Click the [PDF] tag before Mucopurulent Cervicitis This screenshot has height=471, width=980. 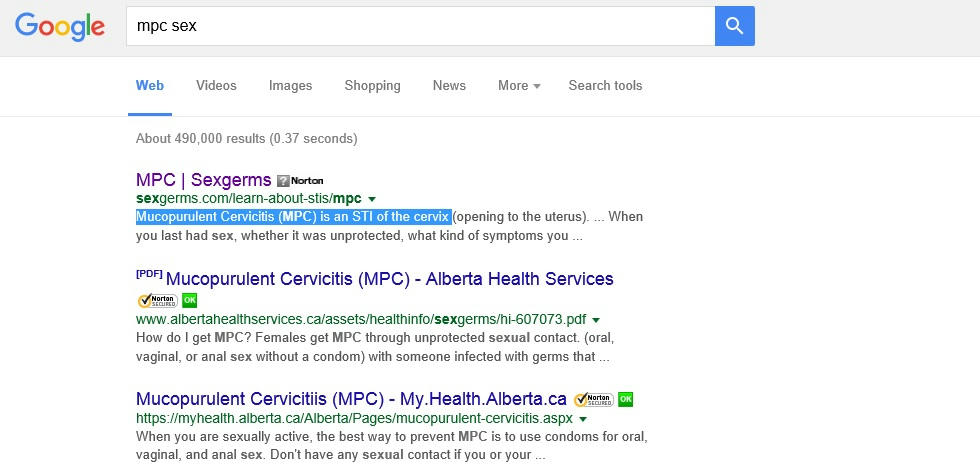click(x=149, y=274)
